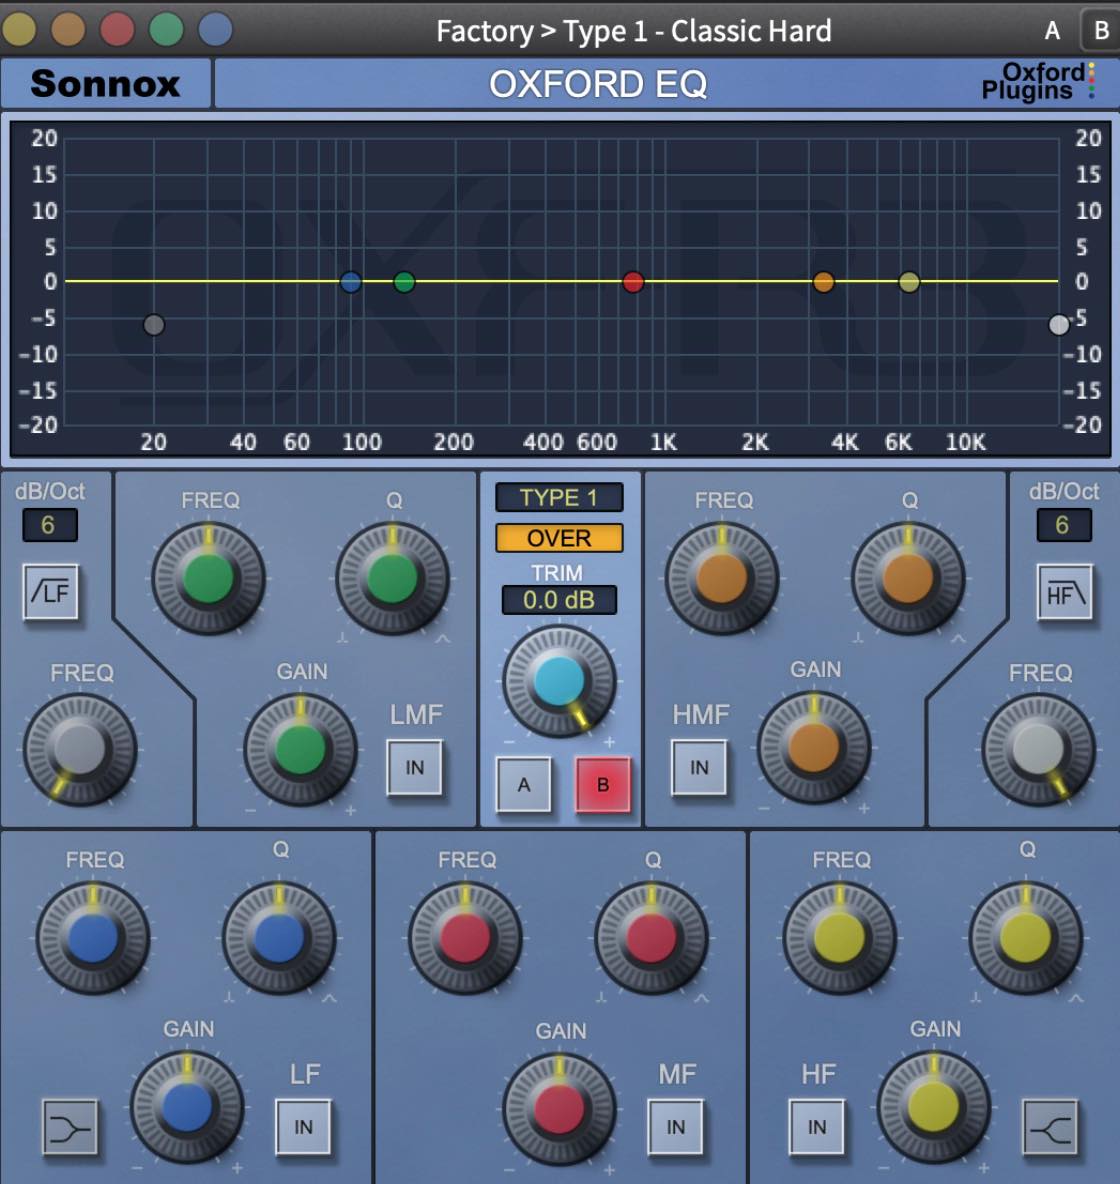
Task: Click the TRIM 0.0 dB value field
Action: click(559, 600)
